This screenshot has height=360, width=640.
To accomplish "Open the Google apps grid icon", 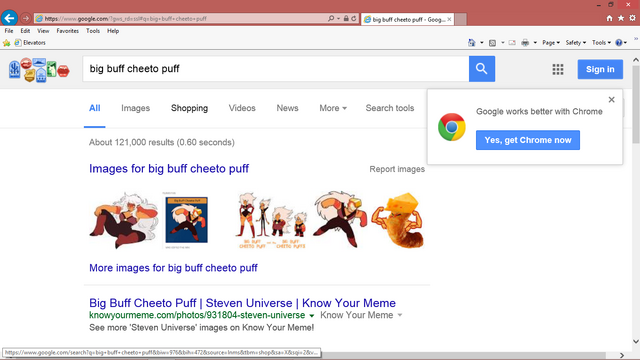I will pos(558,69).
